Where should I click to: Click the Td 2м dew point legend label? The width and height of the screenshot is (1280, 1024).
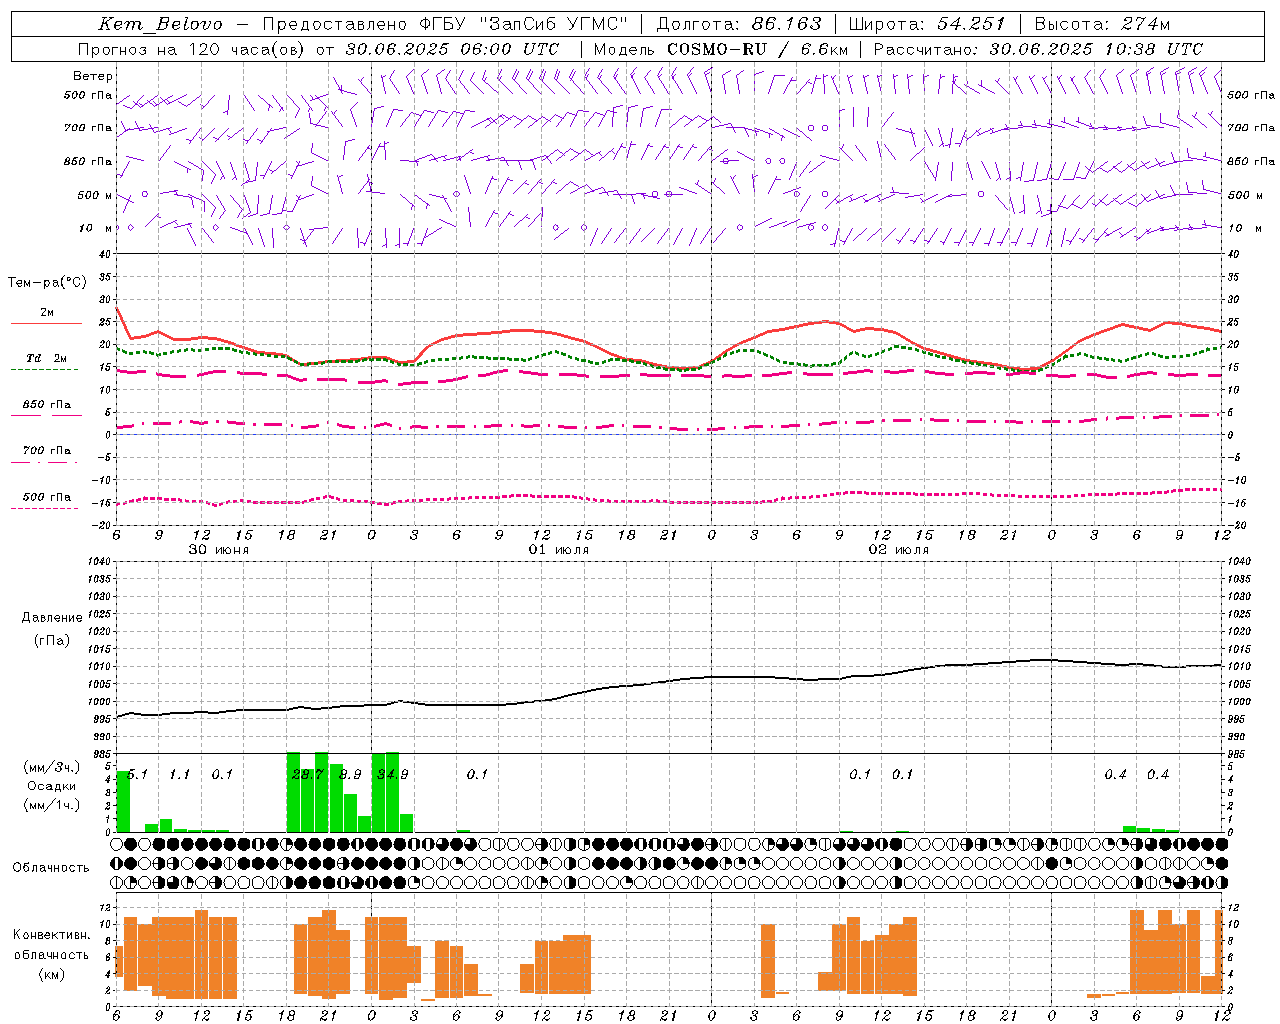47,358
